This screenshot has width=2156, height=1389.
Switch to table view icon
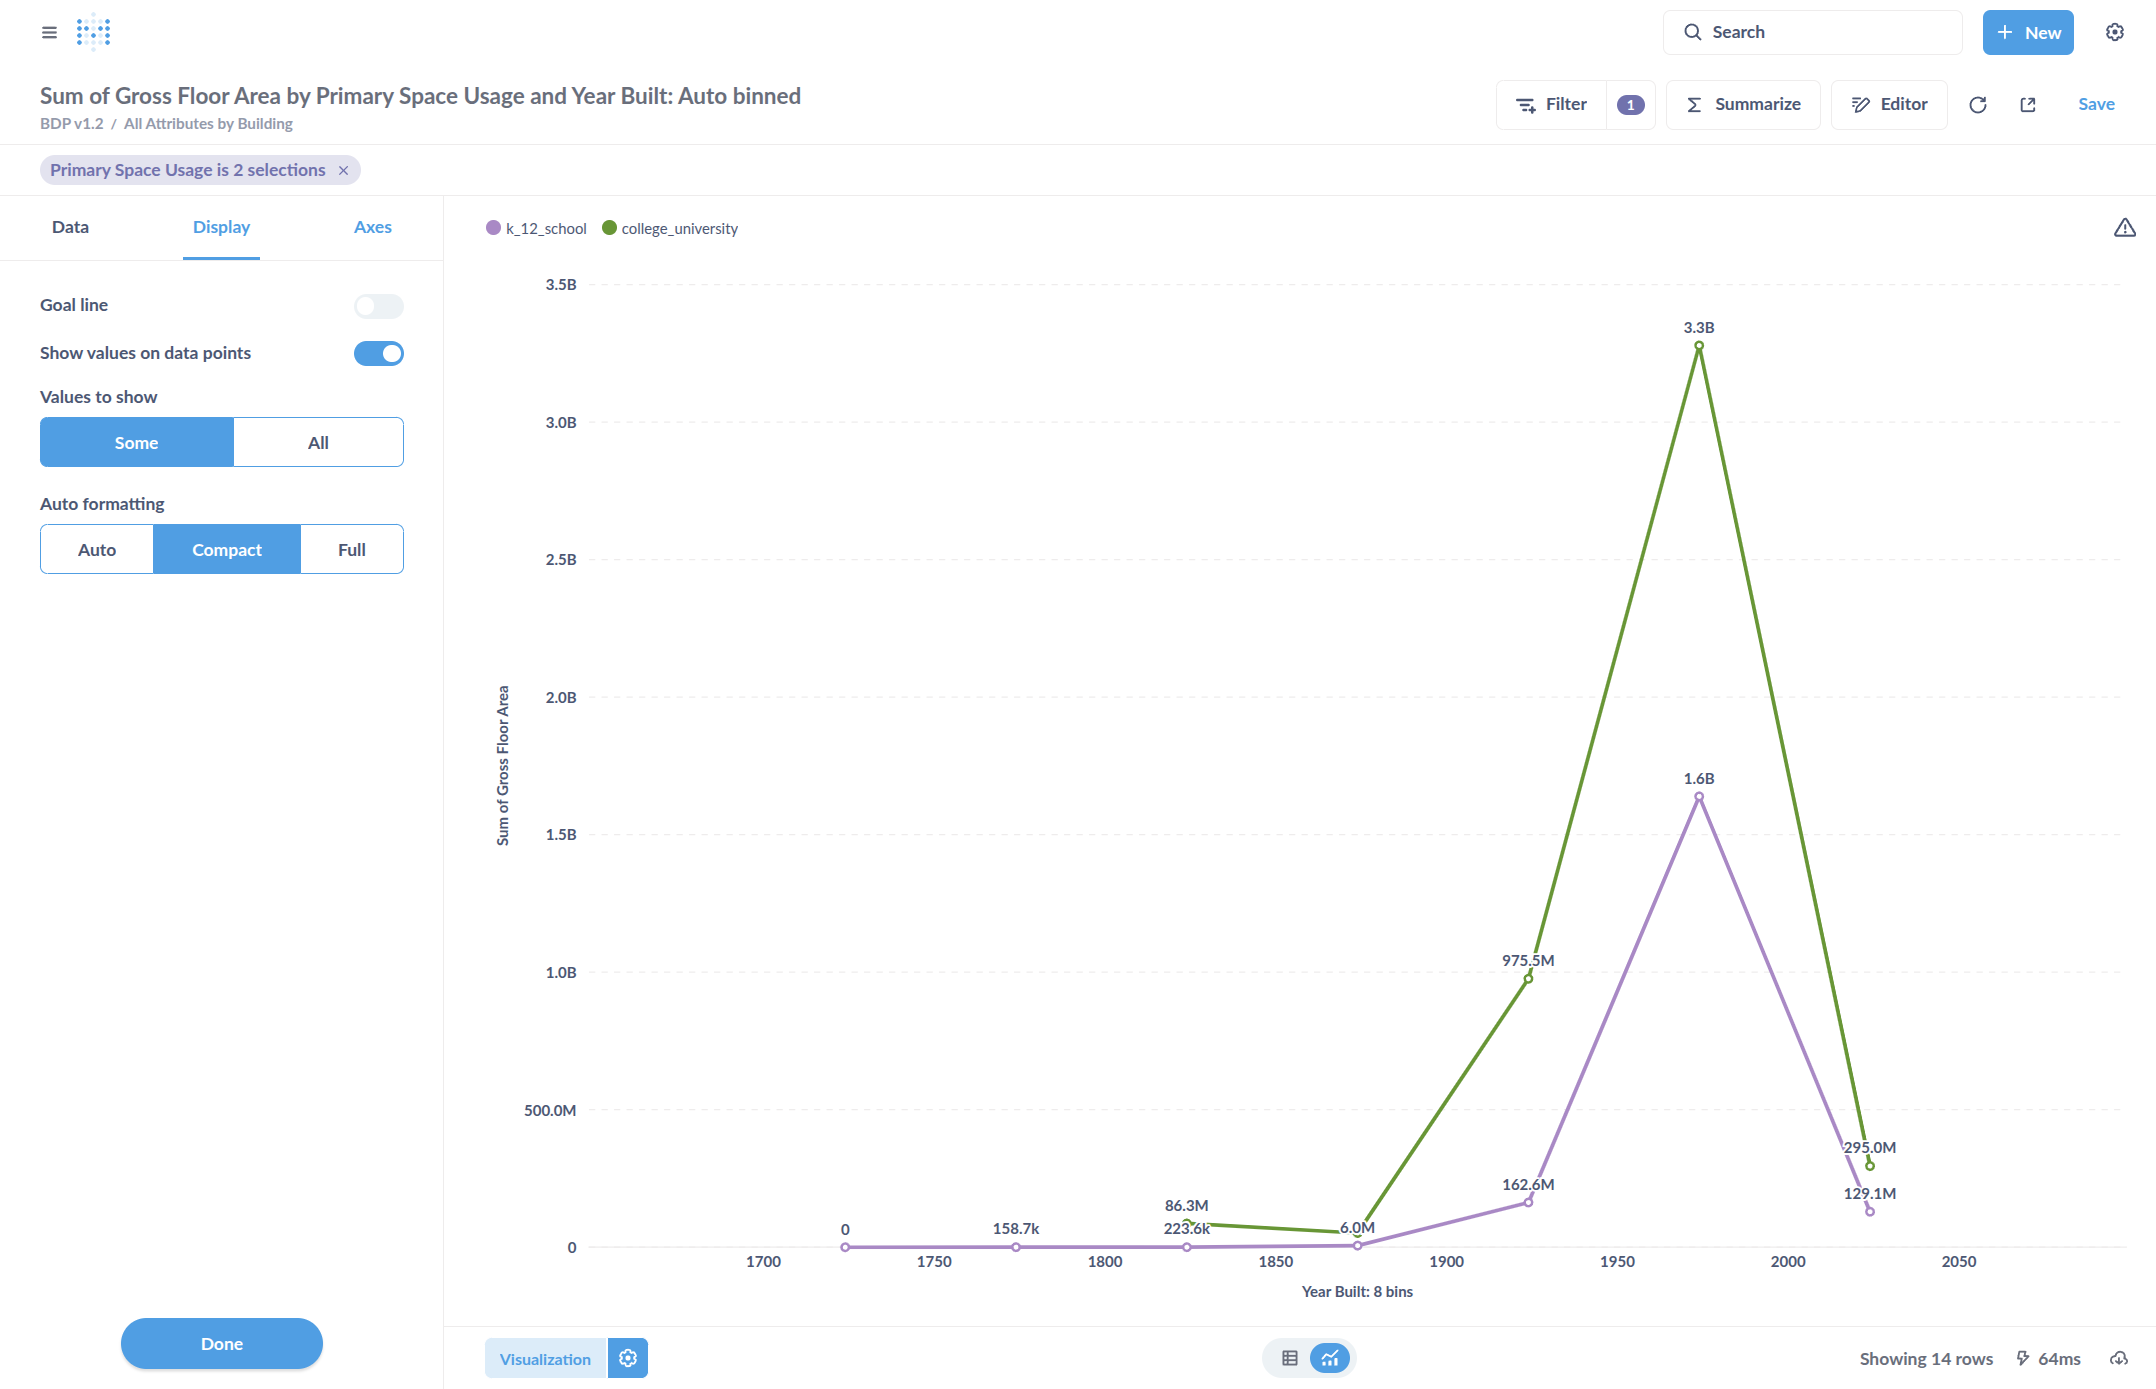(1289, 1358)
